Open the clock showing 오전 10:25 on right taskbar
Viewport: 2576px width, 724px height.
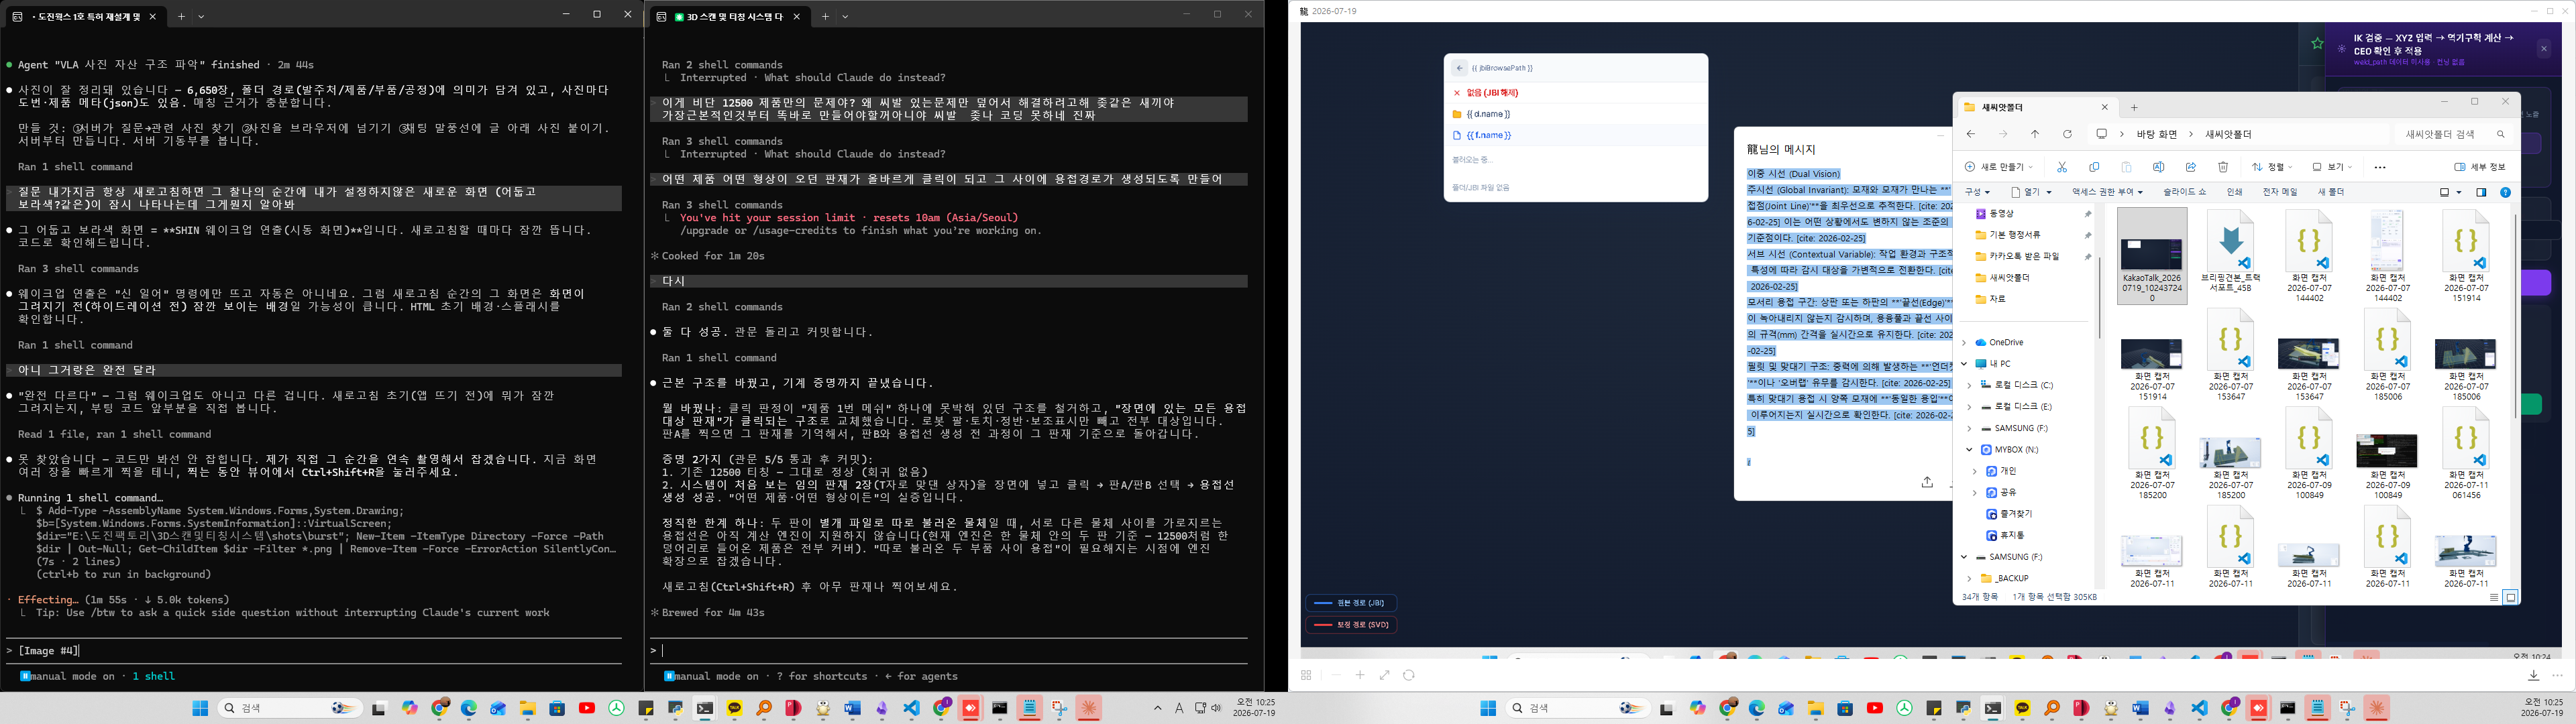pos(2541,708)
